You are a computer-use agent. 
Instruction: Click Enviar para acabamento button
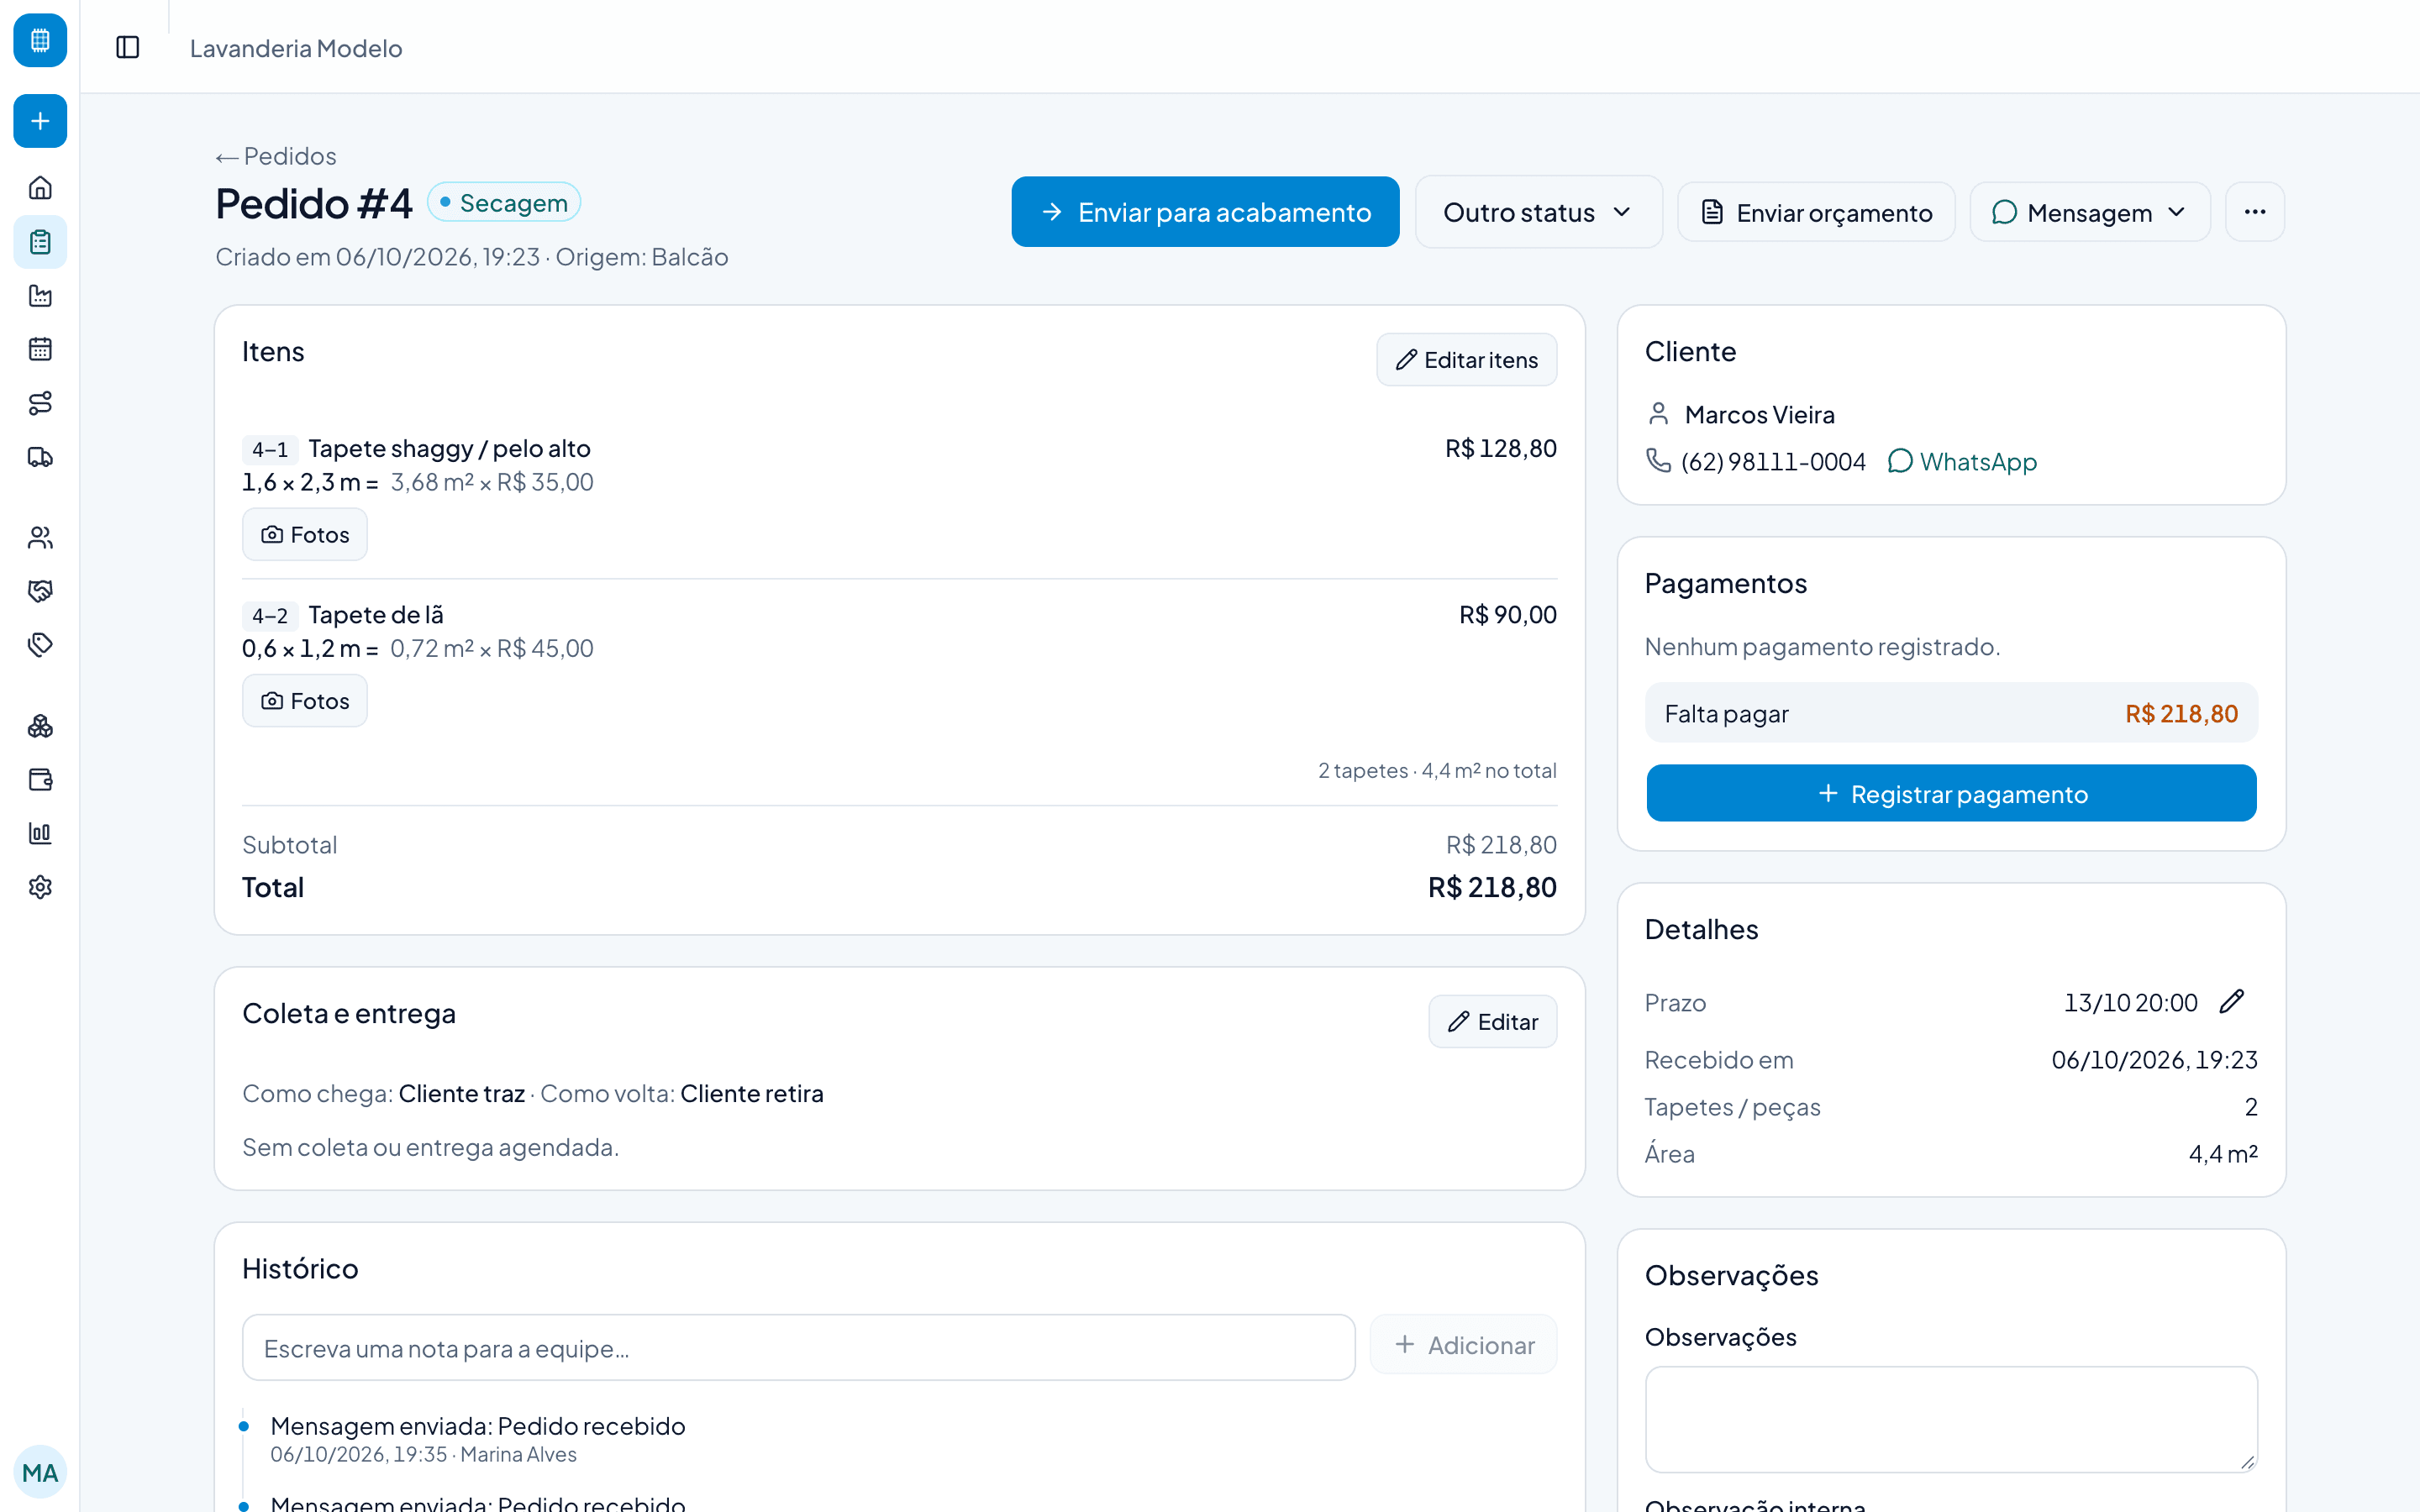[x=1205, y=212]
